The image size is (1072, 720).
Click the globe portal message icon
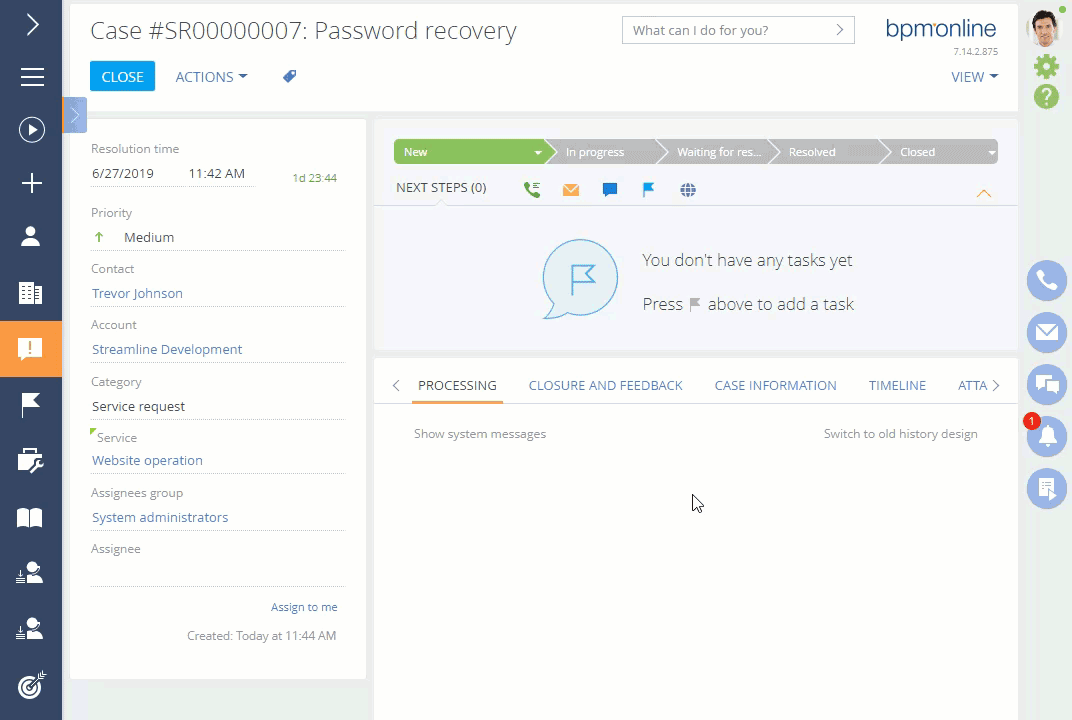tap(688, 190)
